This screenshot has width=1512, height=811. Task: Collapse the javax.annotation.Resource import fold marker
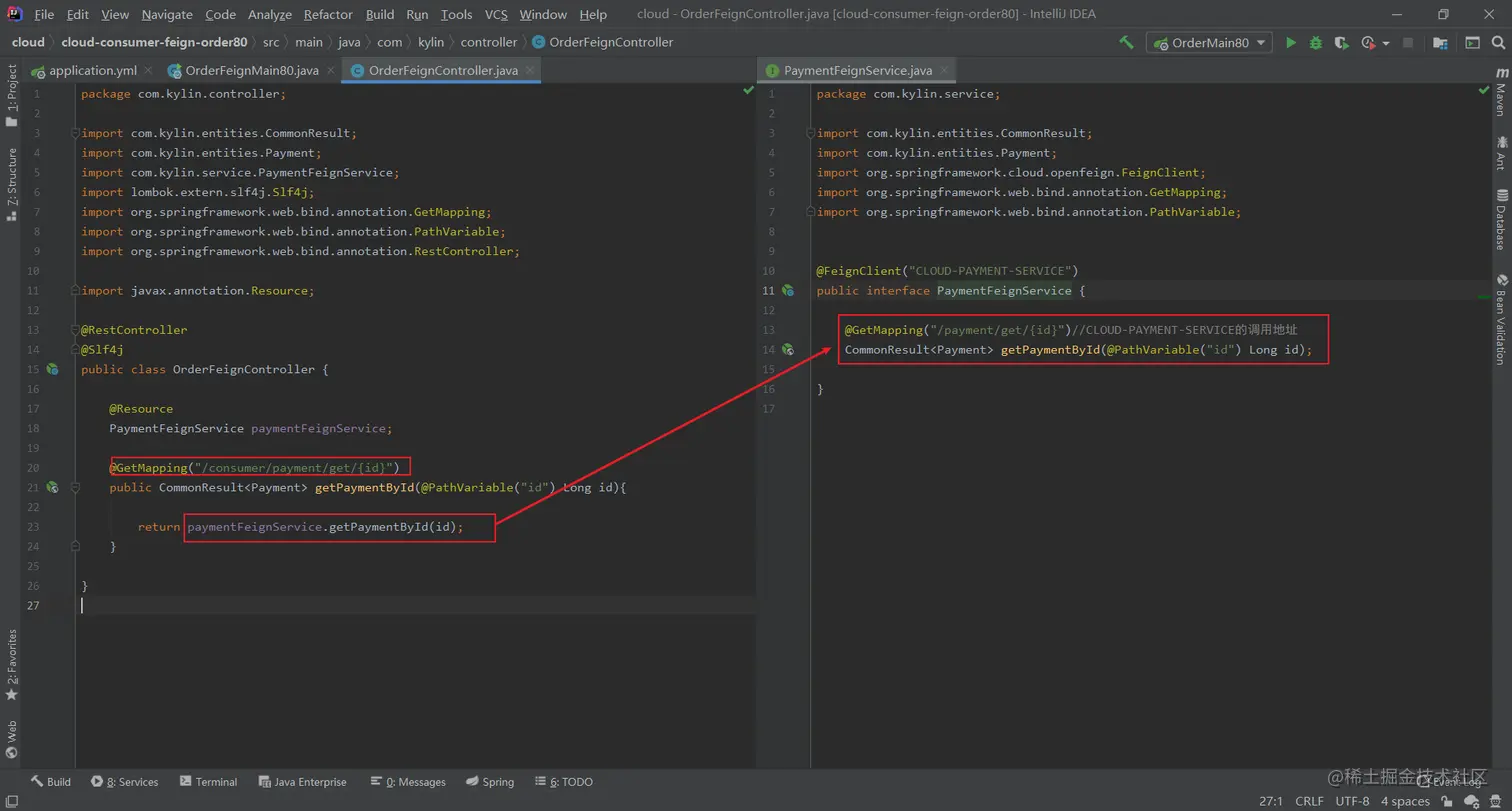click(x=75, y=290)
